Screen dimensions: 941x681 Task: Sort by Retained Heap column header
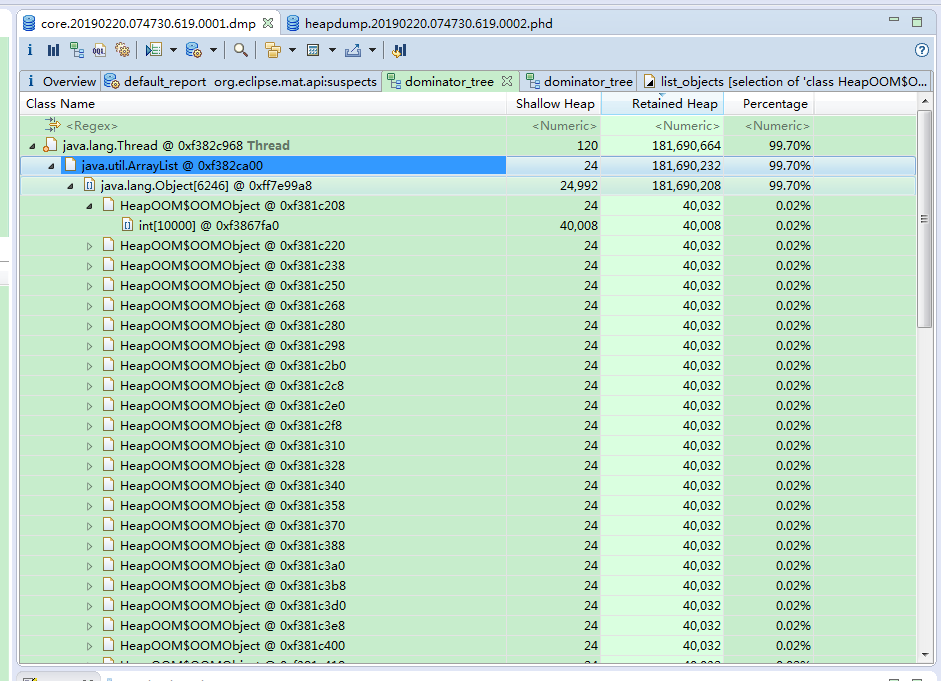pyautogui.click(x=674, y=104)
